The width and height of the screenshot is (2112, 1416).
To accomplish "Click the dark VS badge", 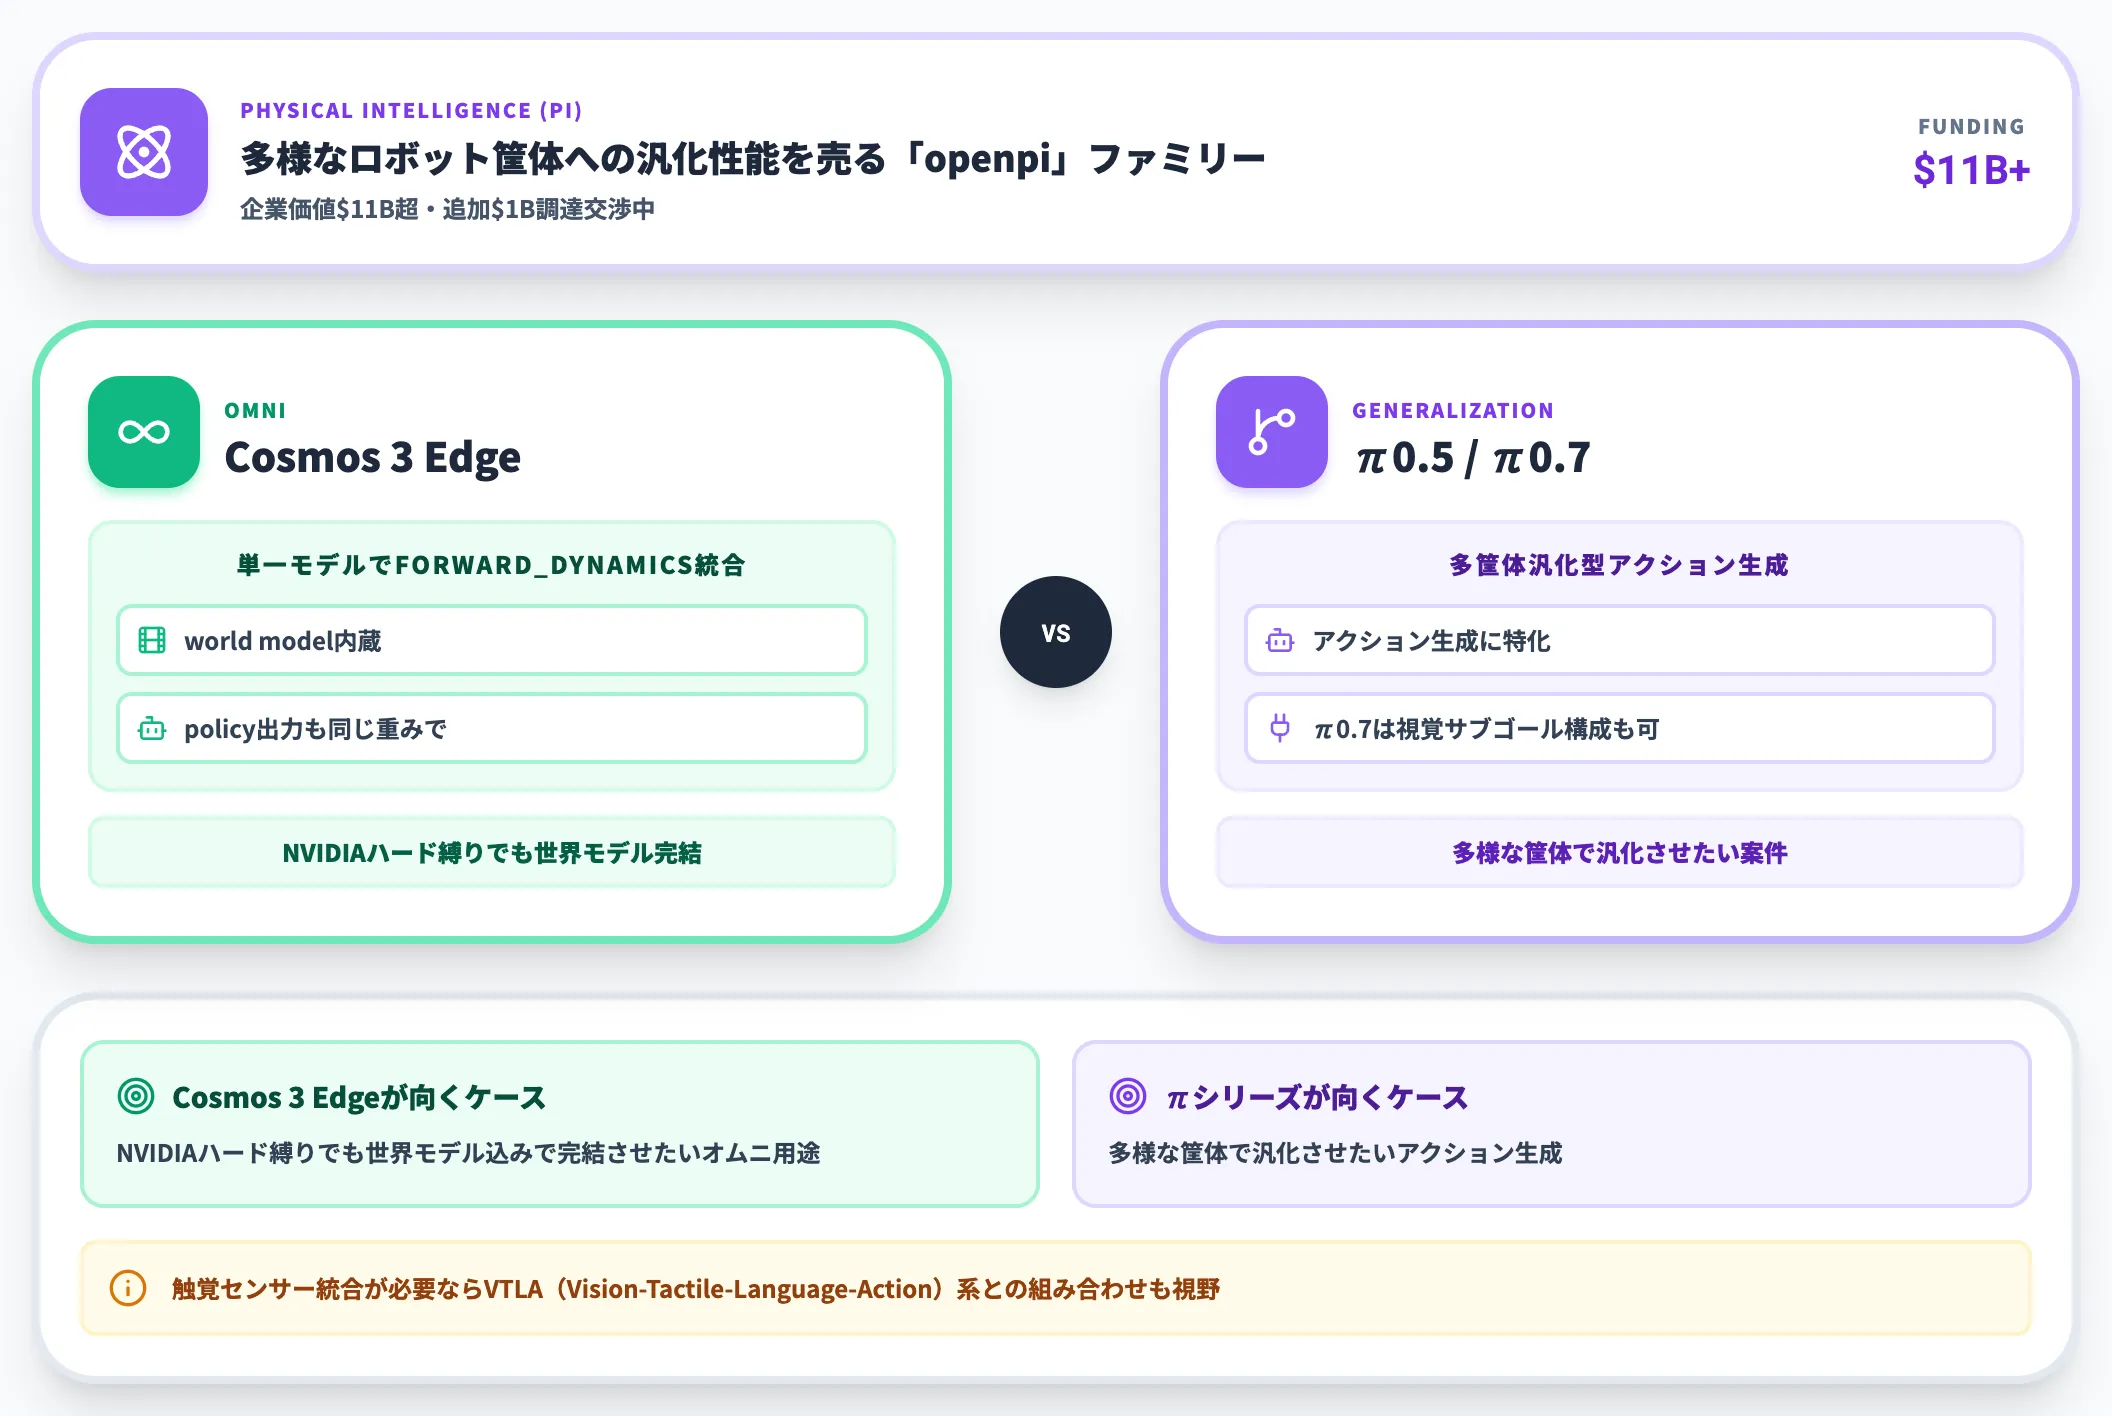I will click(x=1056, y=632).
